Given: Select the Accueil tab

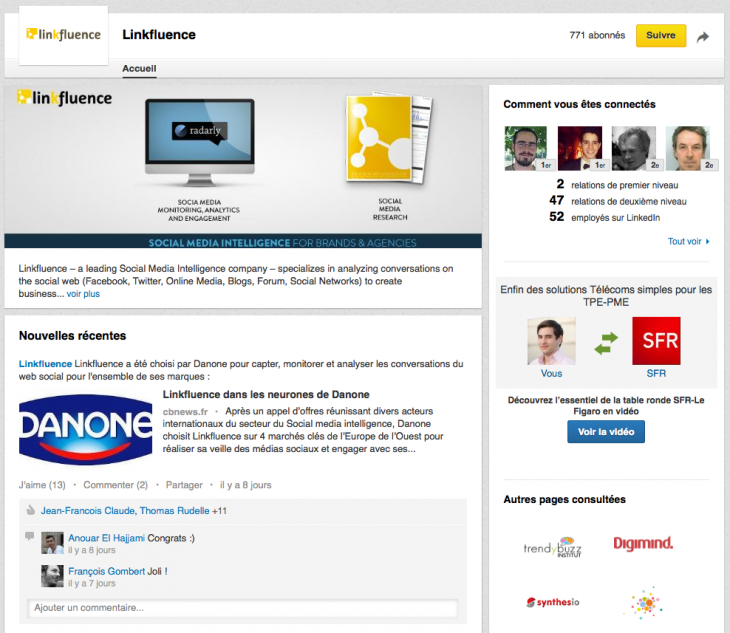Looking at the screenshot, I should (139, 68).
